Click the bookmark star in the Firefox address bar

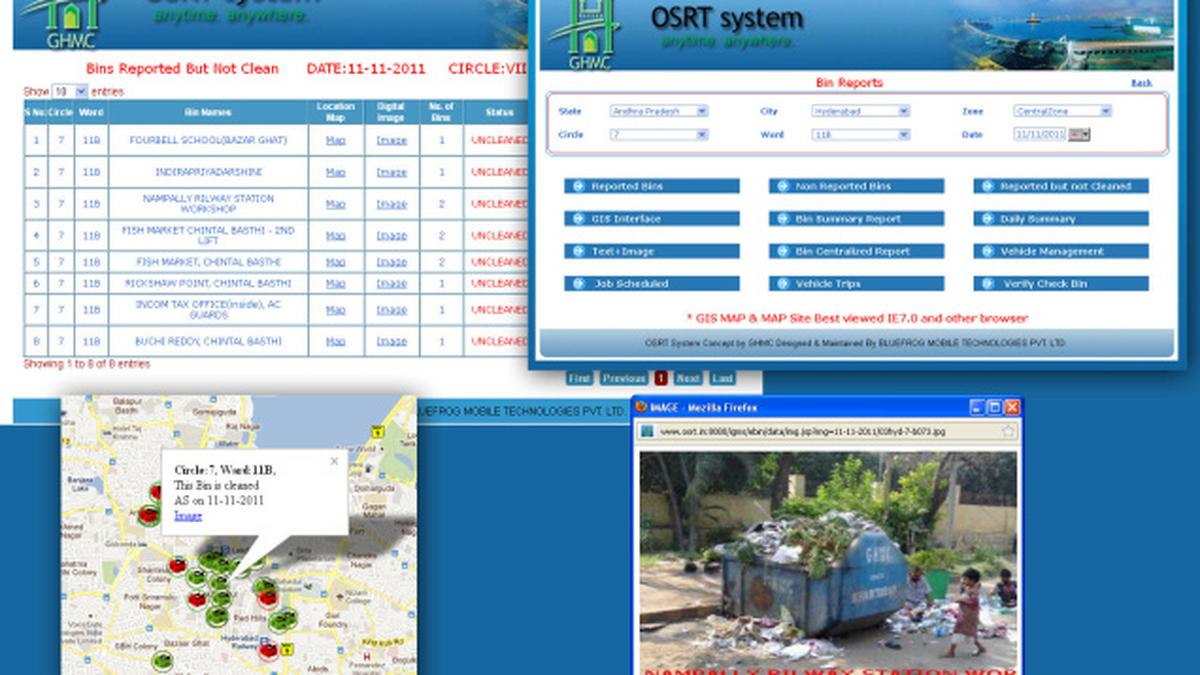pos(1008,431)
